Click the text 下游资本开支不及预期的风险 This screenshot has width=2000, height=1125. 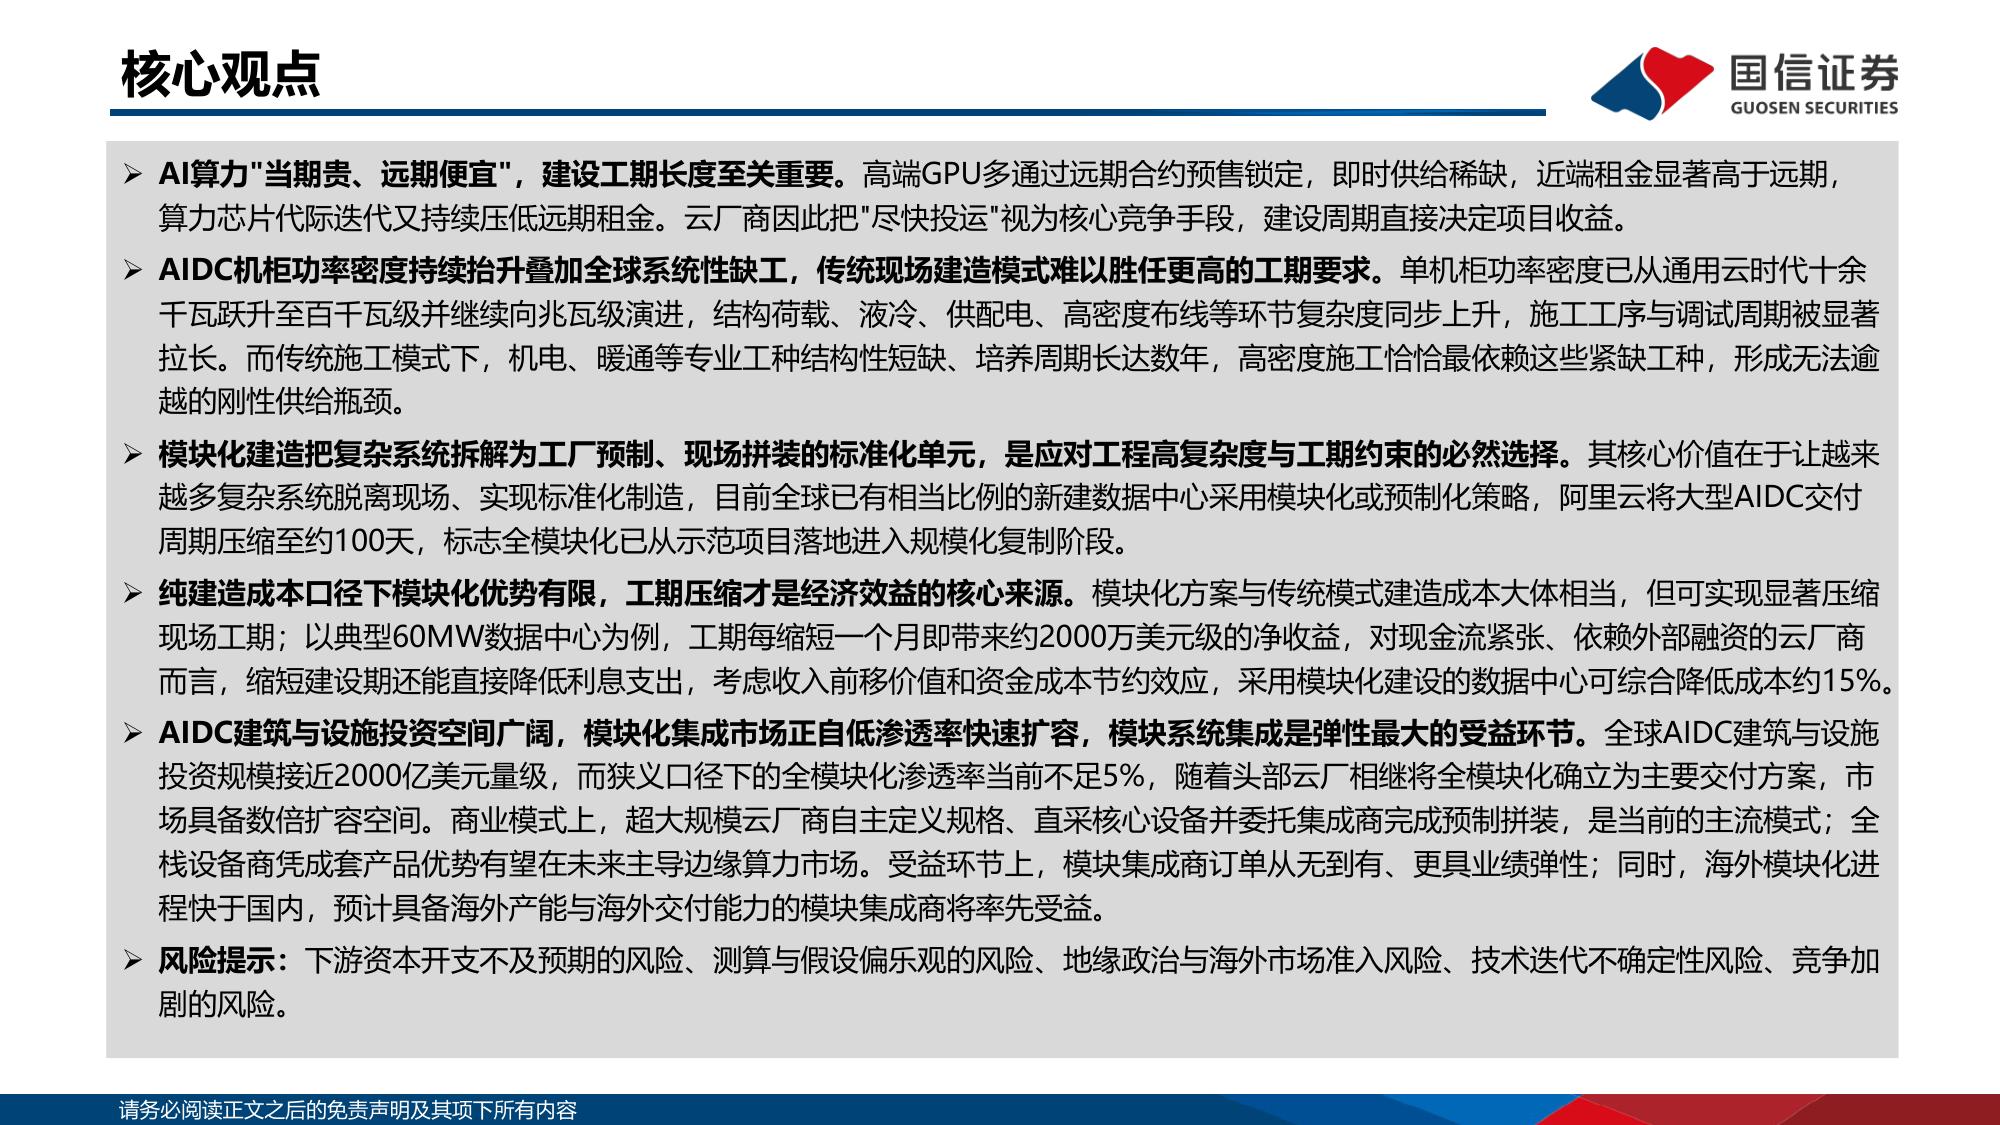pyautogui.click(x=494, y=961)
